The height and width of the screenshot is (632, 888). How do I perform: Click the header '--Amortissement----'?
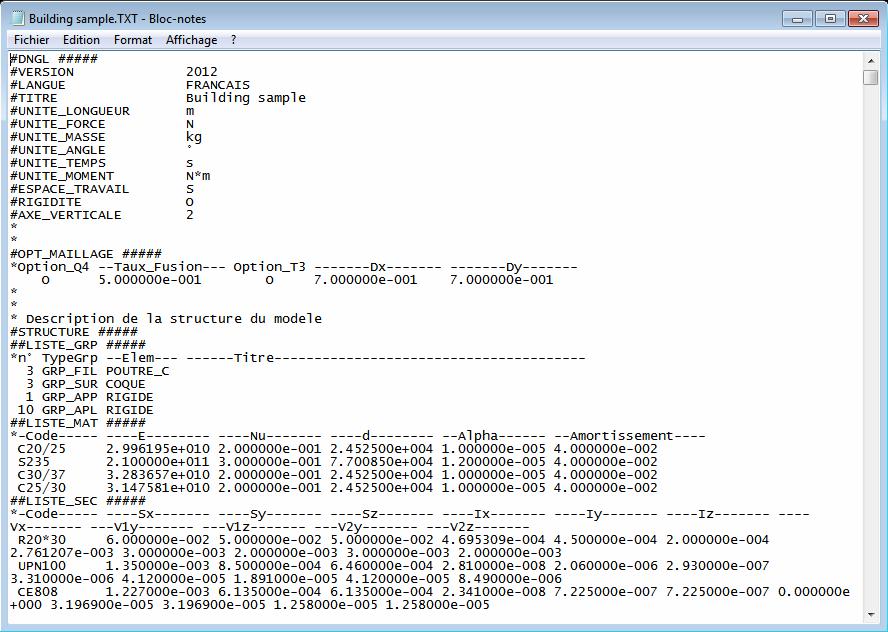(630, 437)
